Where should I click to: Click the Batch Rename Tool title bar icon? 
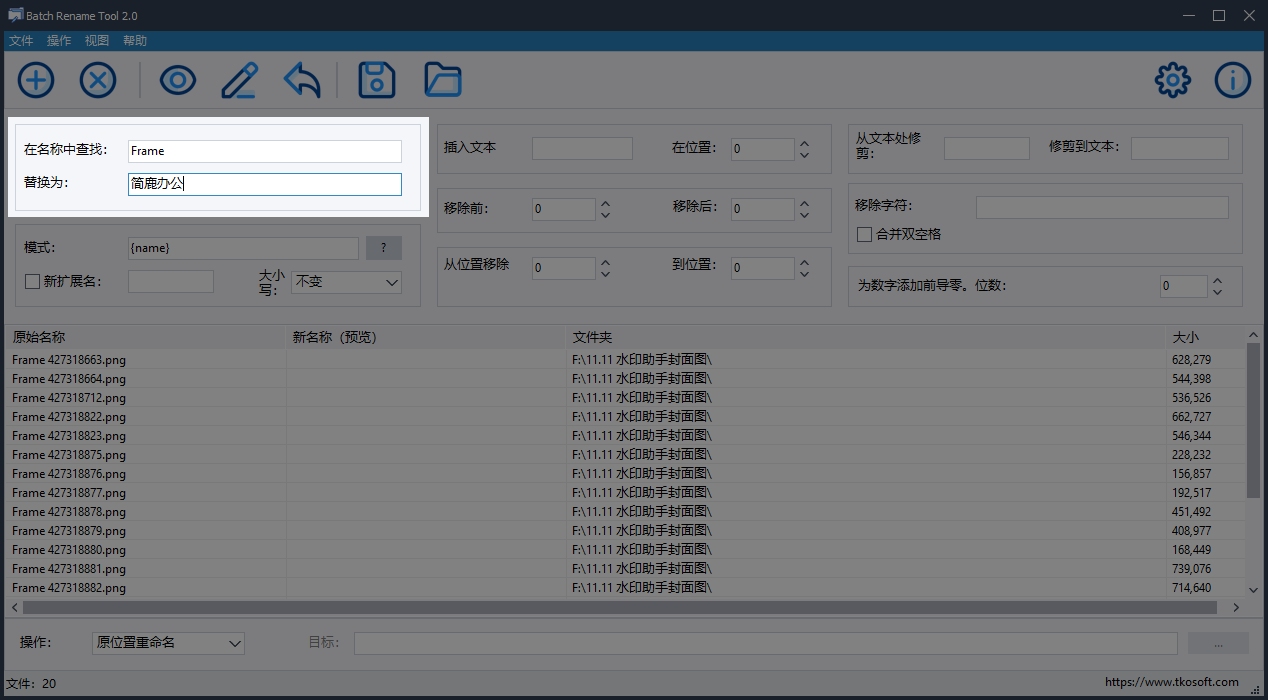click(x=15, y=15)
